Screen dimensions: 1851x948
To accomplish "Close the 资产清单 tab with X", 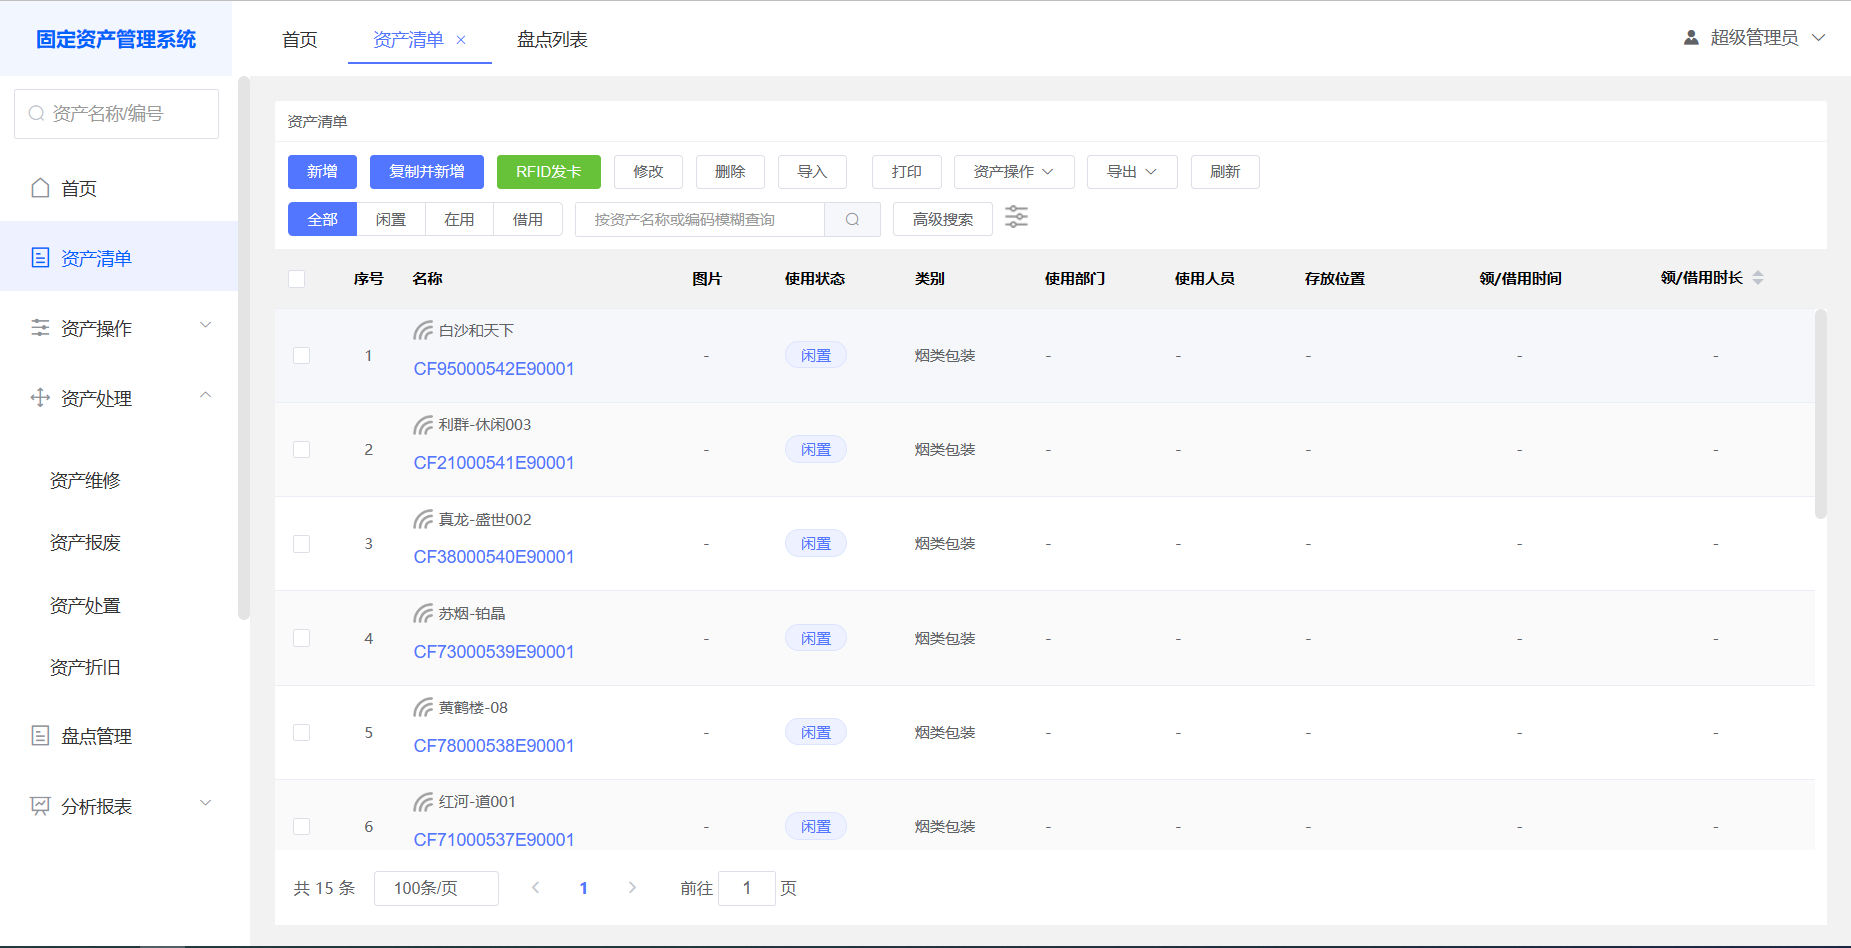I will point(461,40).
